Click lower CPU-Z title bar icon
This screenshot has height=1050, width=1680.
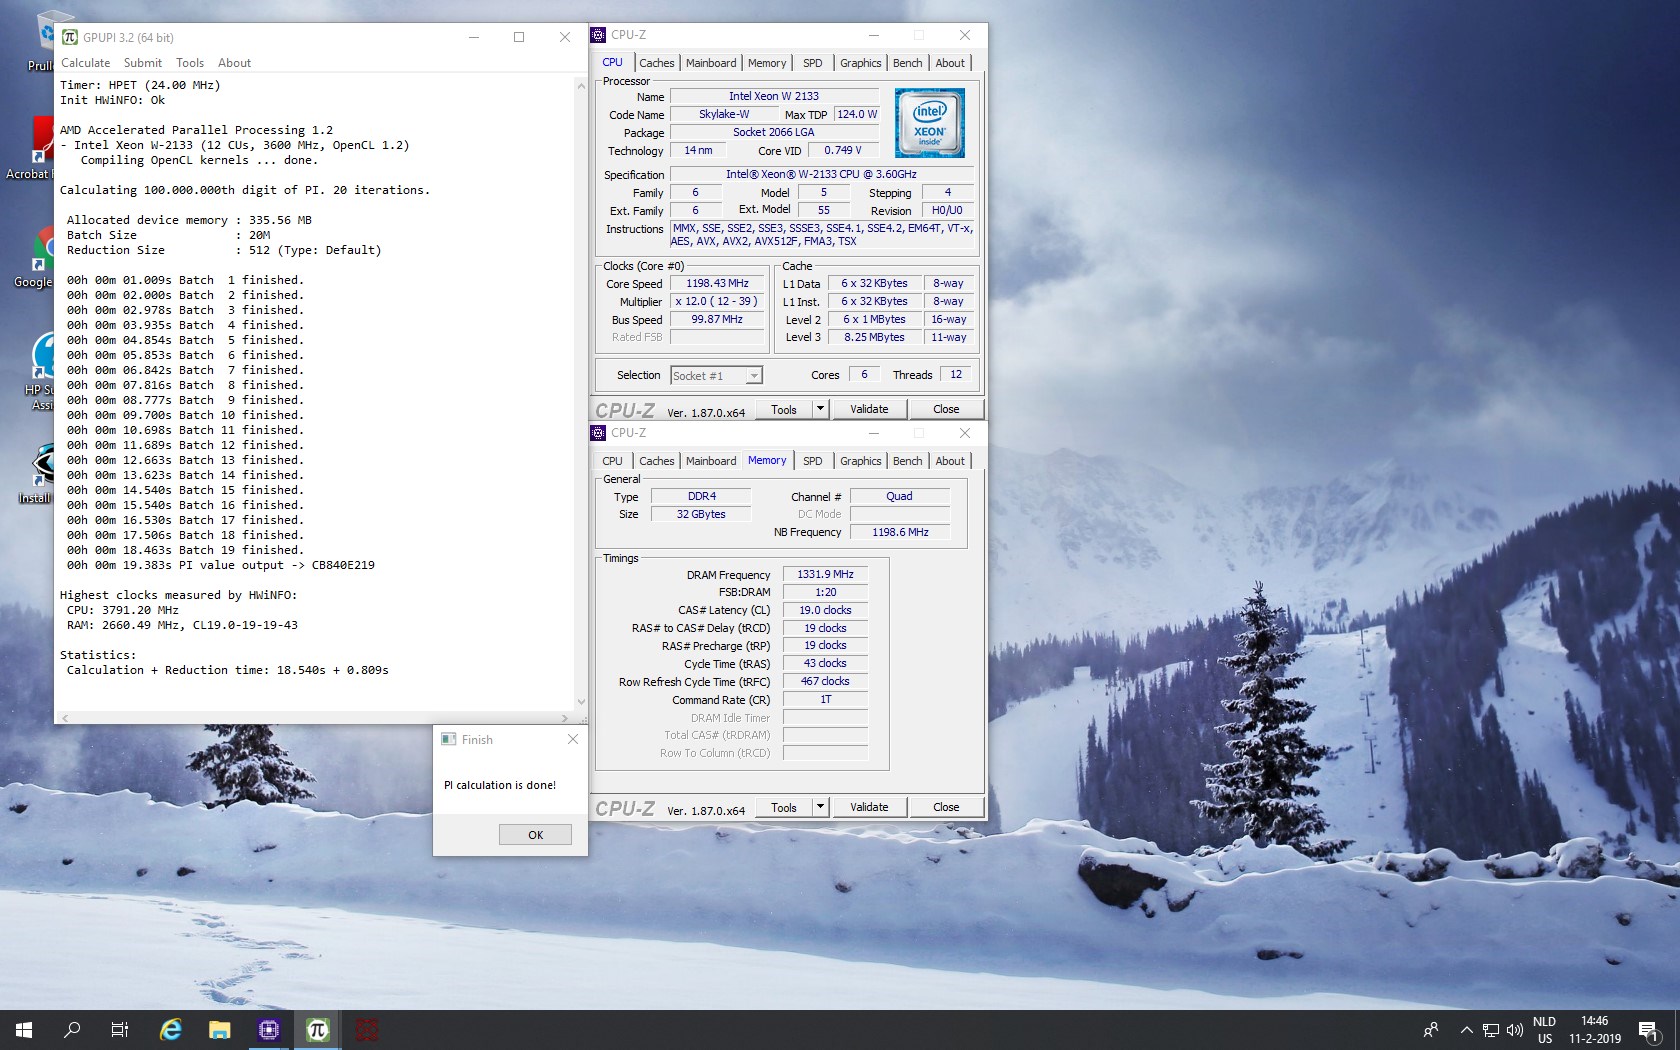click(x=598, y=433)
